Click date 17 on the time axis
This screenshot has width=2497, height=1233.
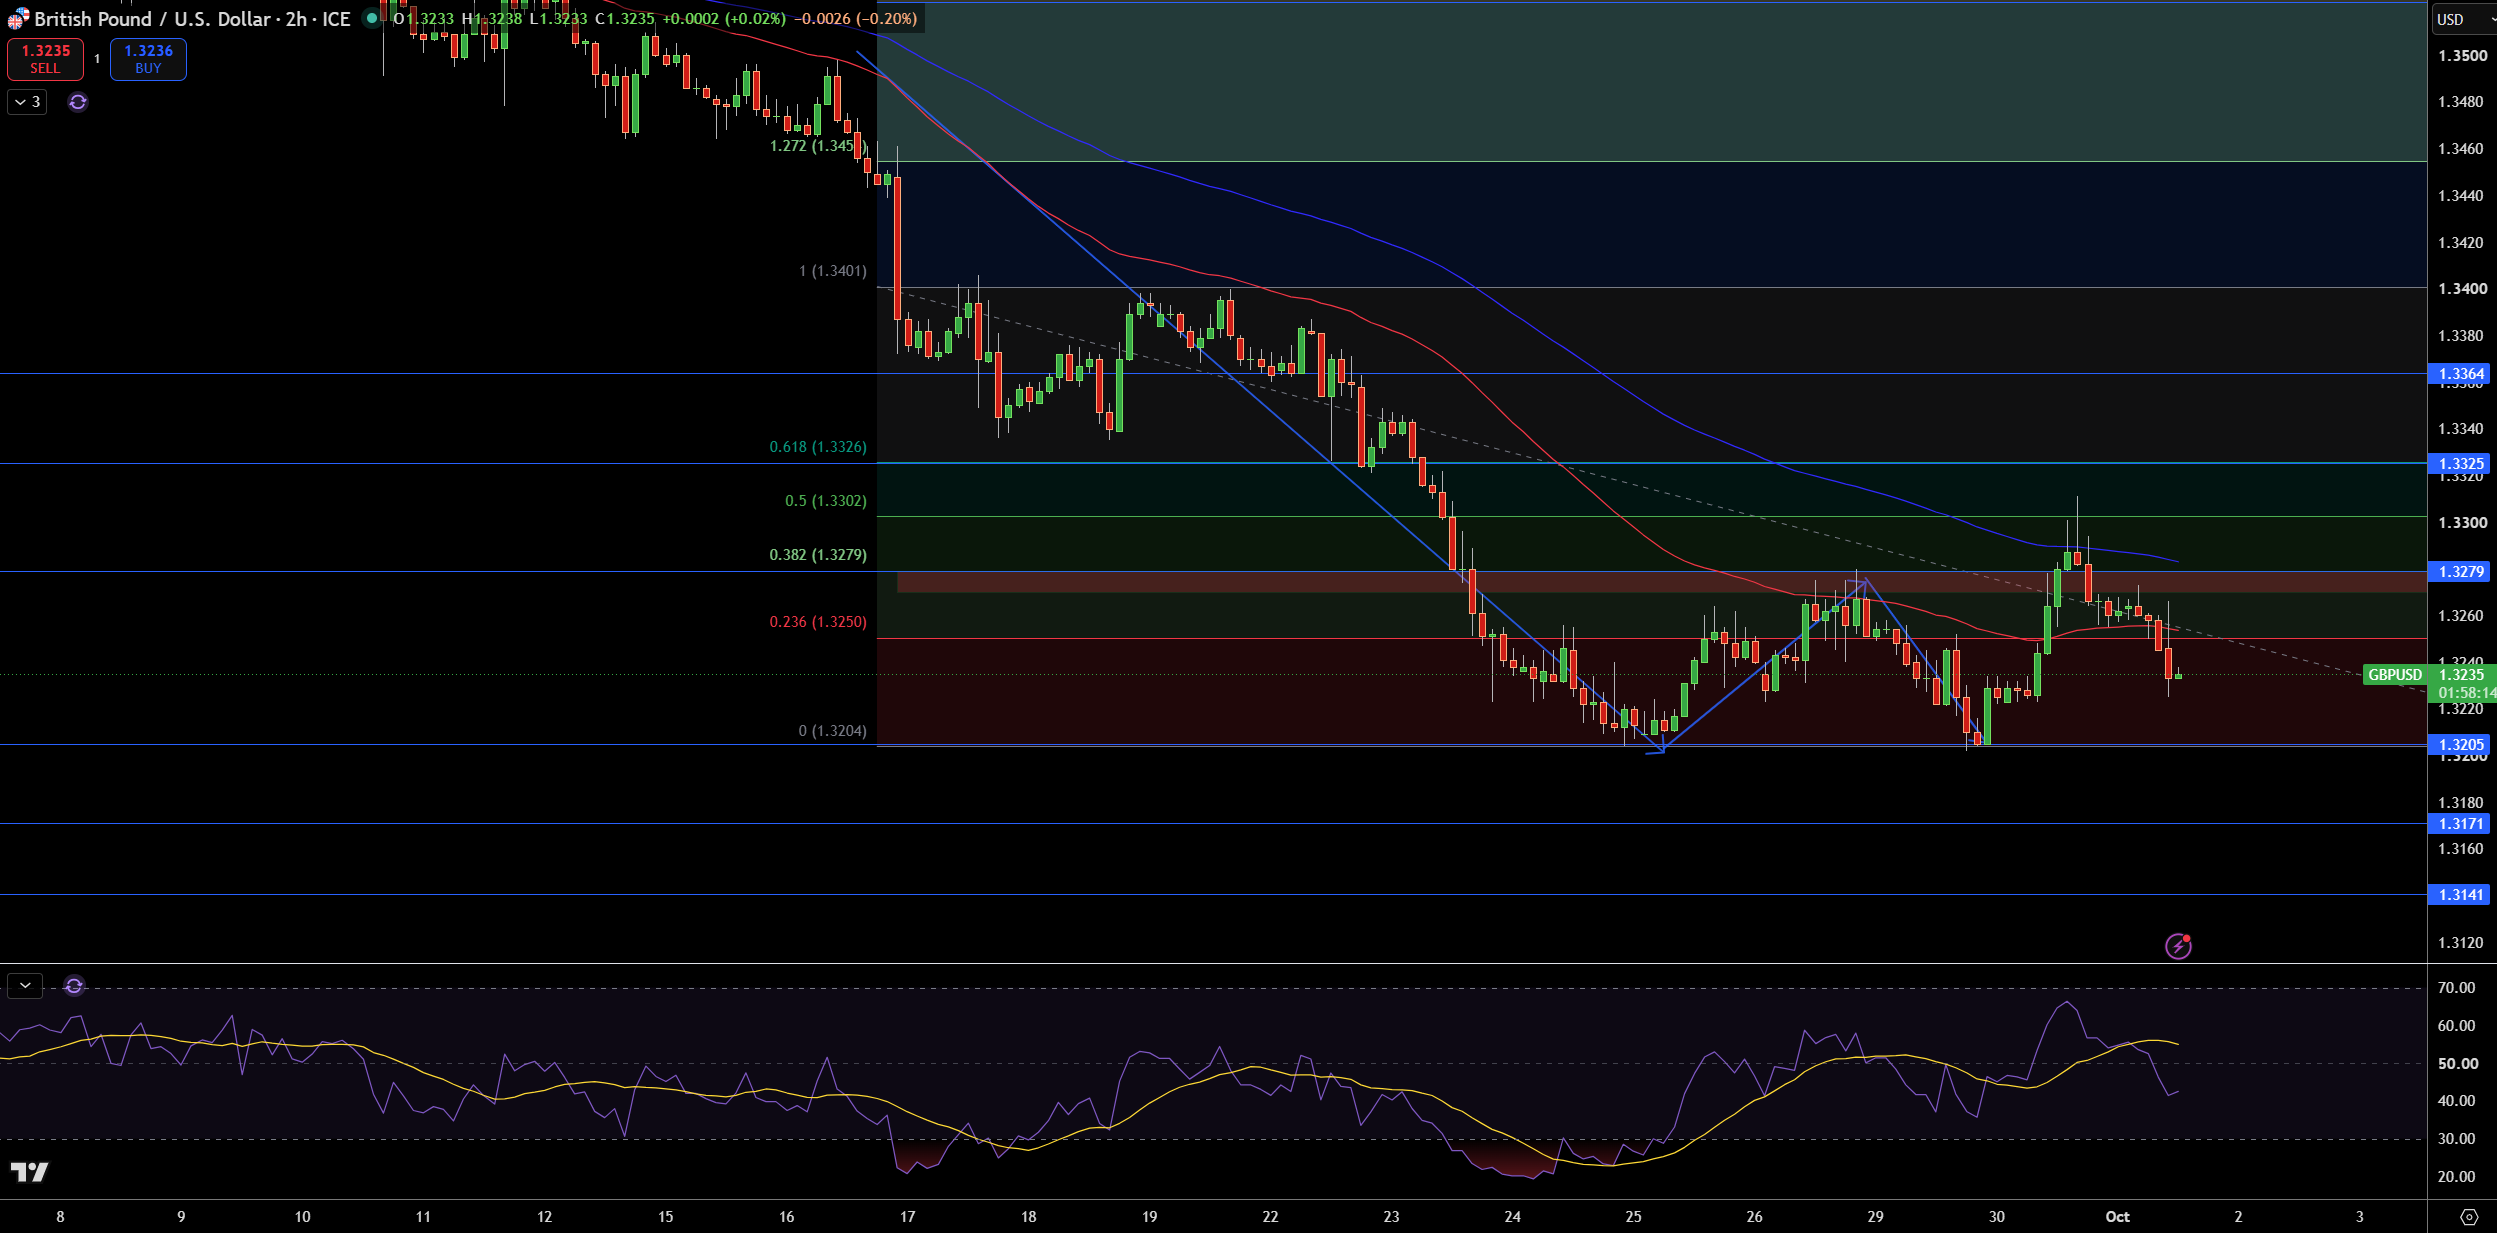click(x=908, y=1217)
